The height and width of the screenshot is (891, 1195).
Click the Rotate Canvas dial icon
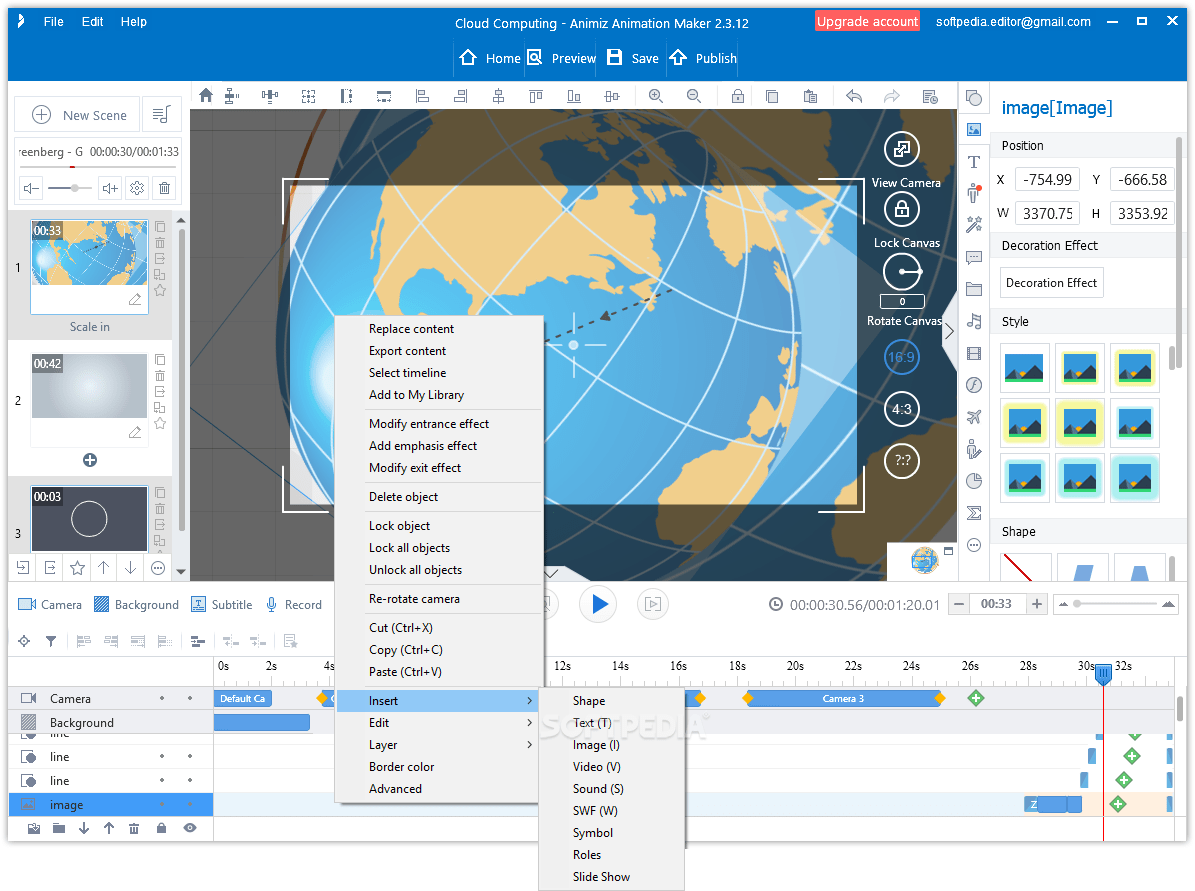point(902,272)
